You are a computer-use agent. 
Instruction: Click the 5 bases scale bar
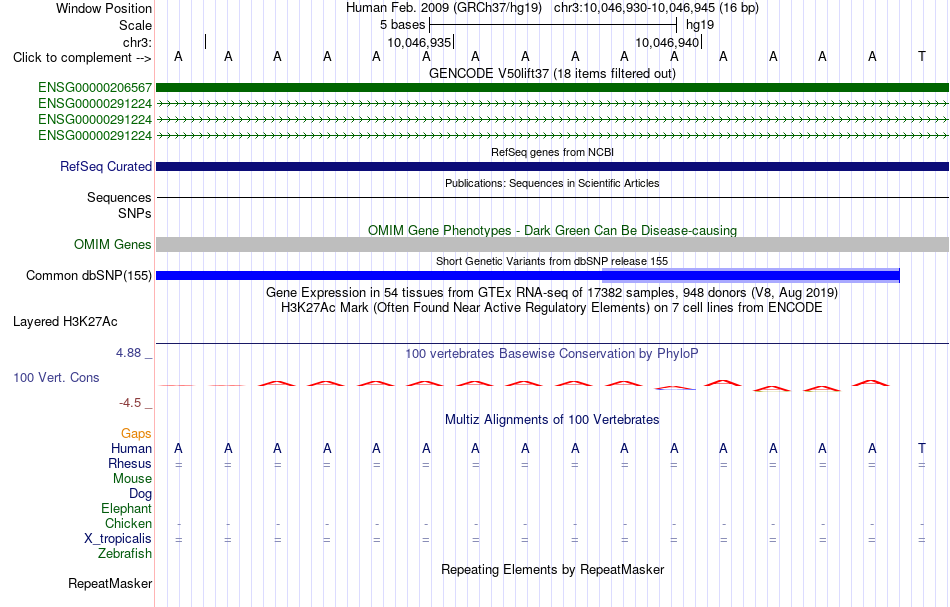point(553,25)
